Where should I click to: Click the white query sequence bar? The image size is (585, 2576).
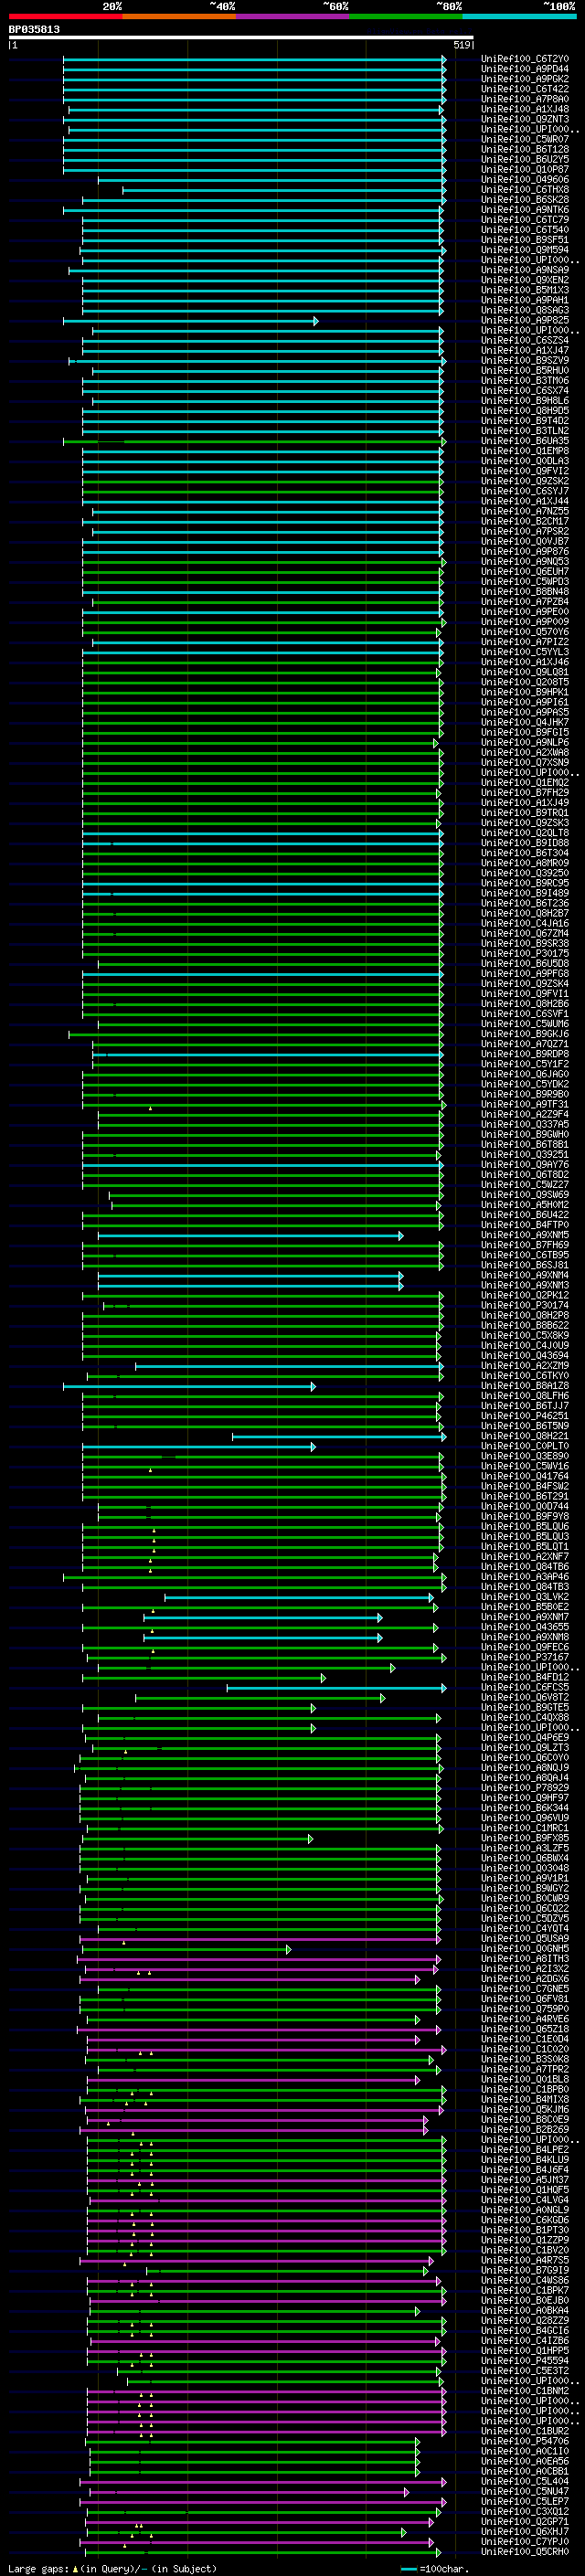(x=240, y=38)
